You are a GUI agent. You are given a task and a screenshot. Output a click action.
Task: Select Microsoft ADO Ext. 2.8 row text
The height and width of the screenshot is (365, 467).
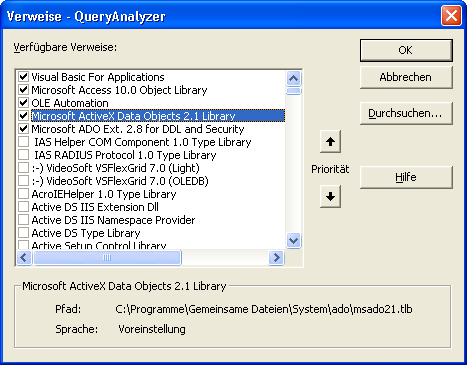click(138, 129)
